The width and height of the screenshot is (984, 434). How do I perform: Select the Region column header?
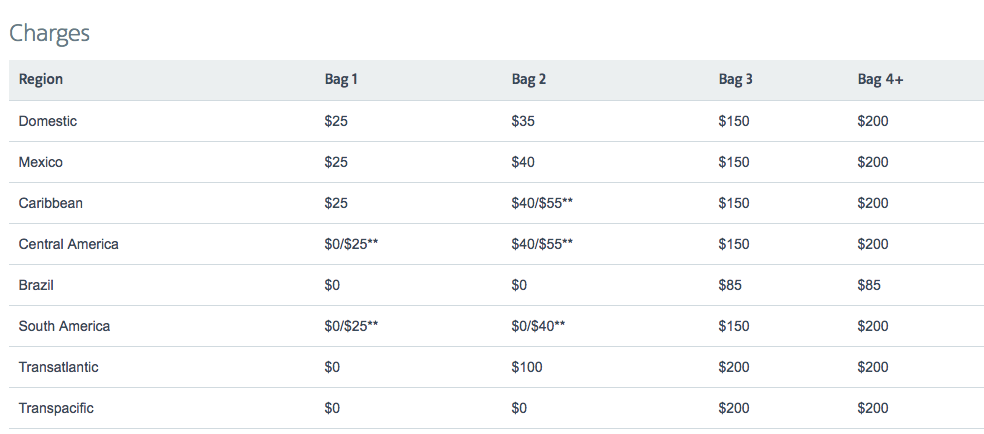41,80
